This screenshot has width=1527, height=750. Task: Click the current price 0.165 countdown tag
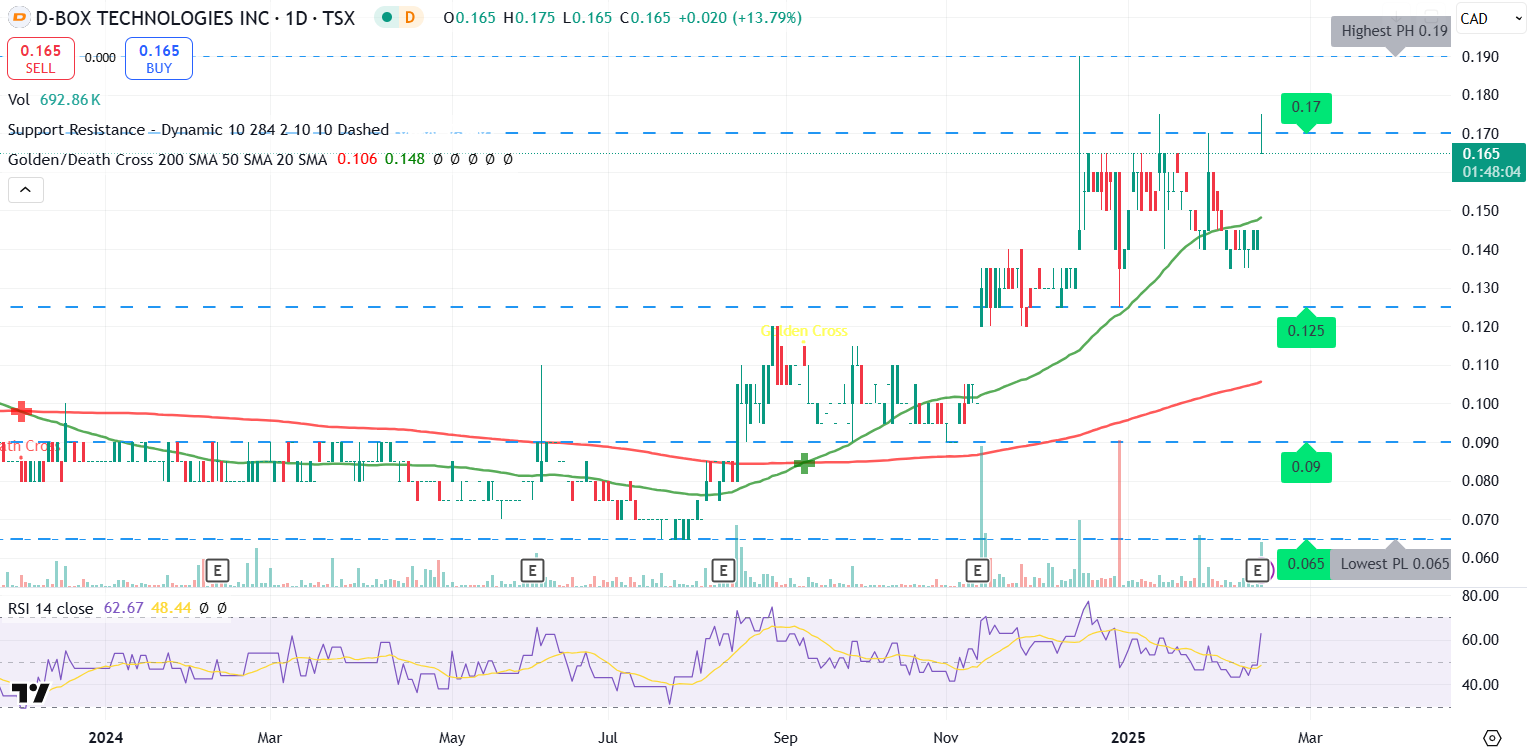click(x=1490, y=163)
